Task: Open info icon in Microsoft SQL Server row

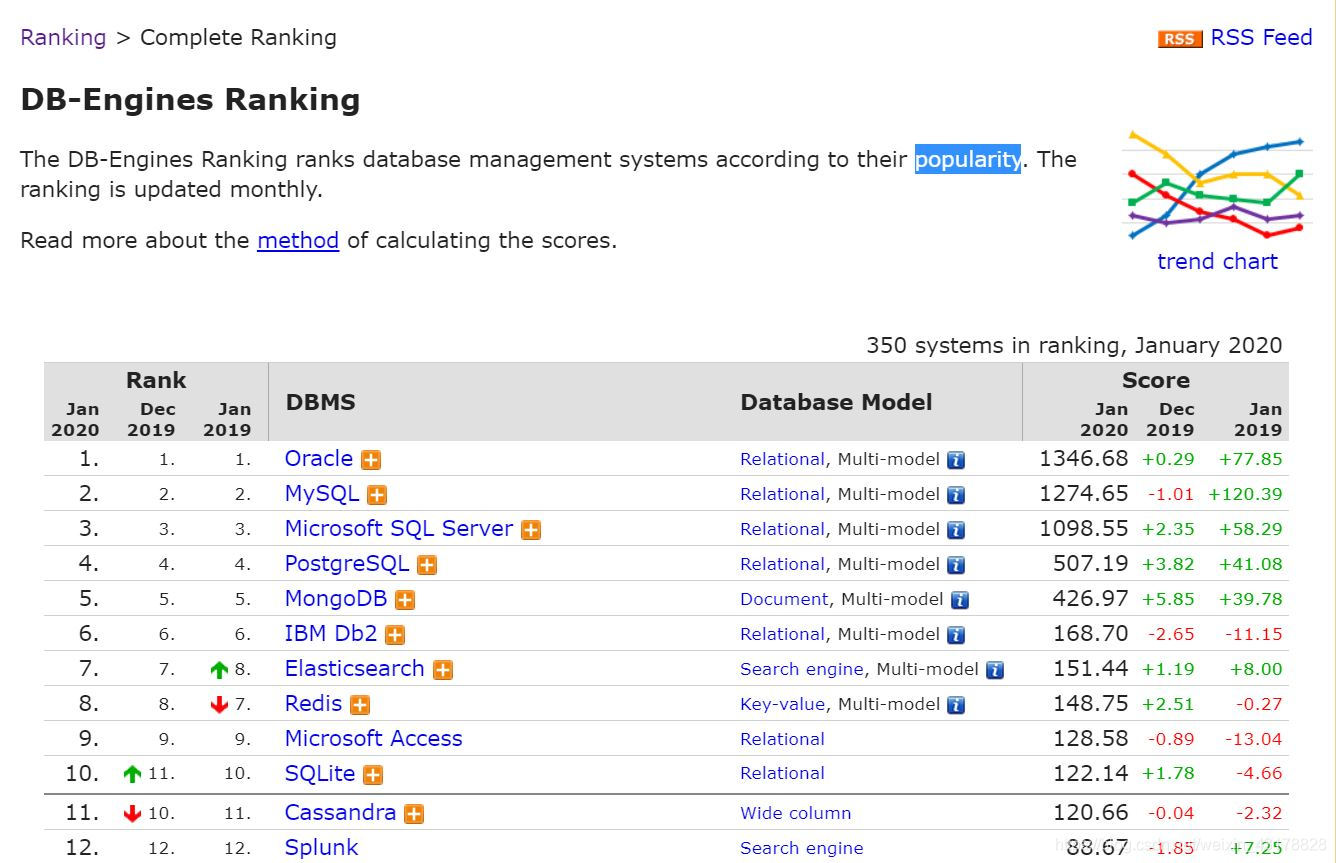Action: coord(956,530)
